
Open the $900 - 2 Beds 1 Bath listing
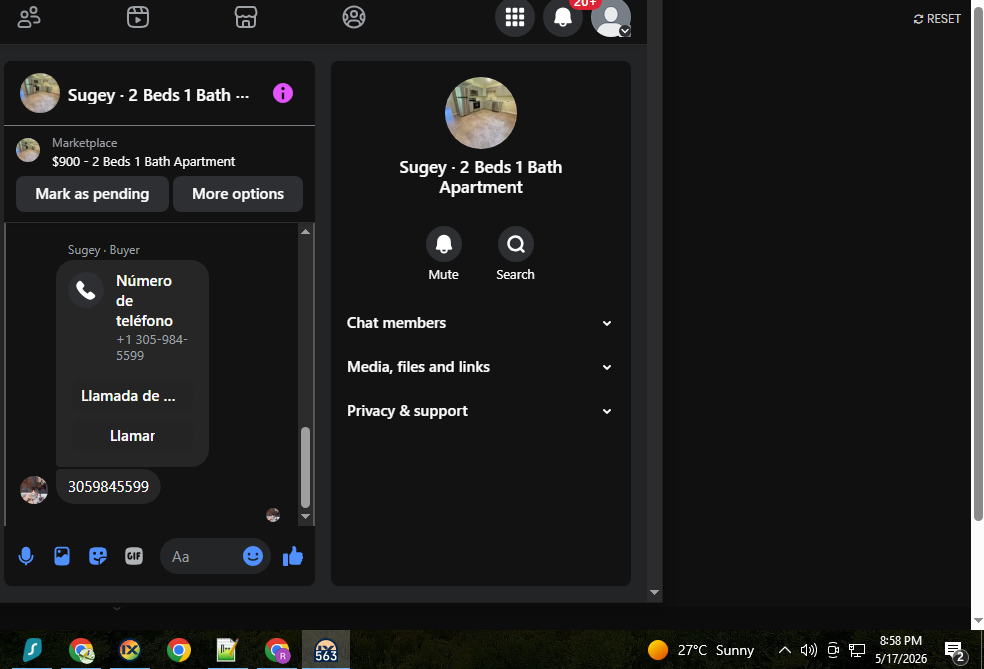point(143,161)
